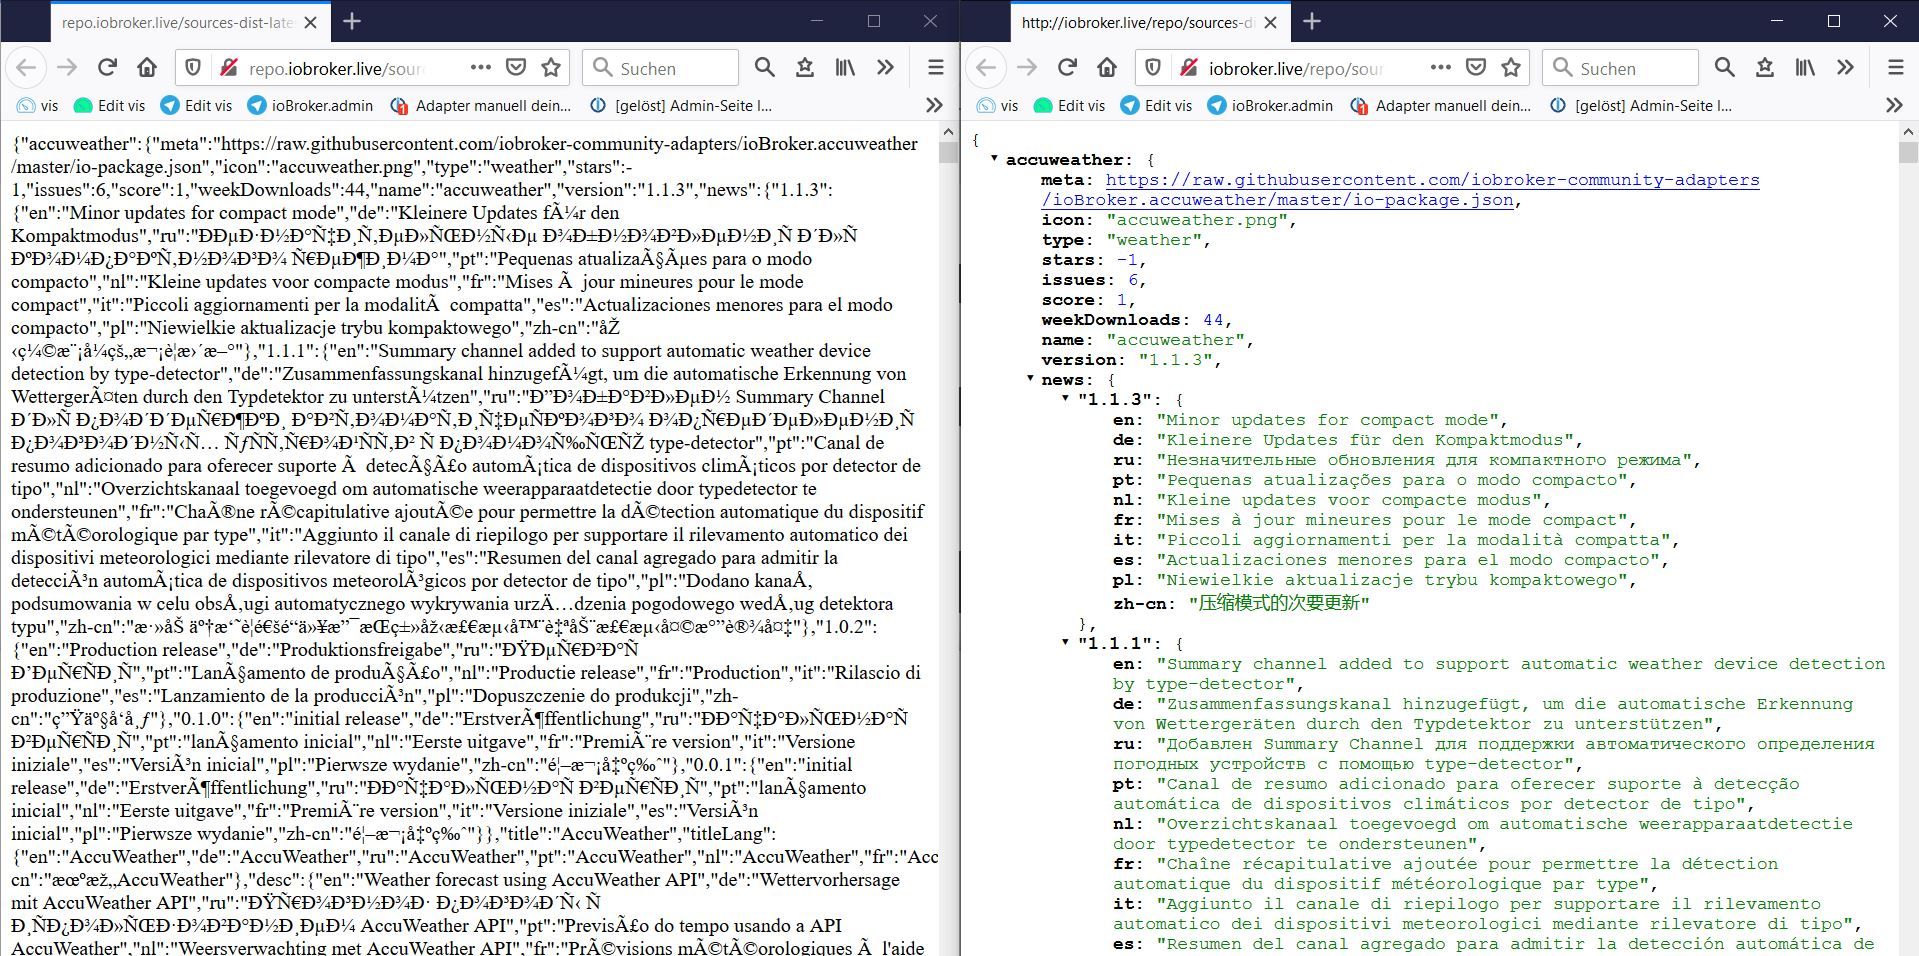Screen dimensions: 1919x956
Task: Collapse the news JSON node
Action: pyautogui.click(x=1030, y=378)
